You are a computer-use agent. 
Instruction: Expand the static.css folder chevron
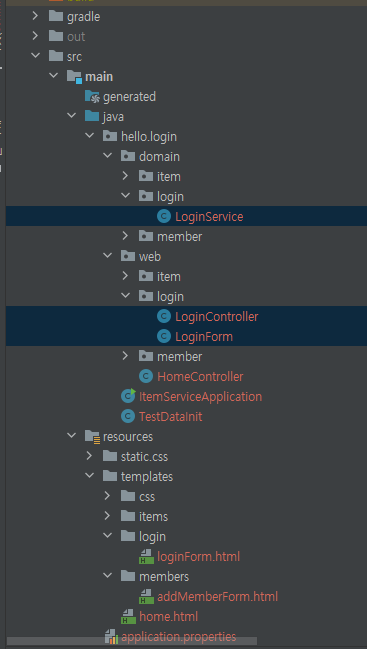point(89,456)
